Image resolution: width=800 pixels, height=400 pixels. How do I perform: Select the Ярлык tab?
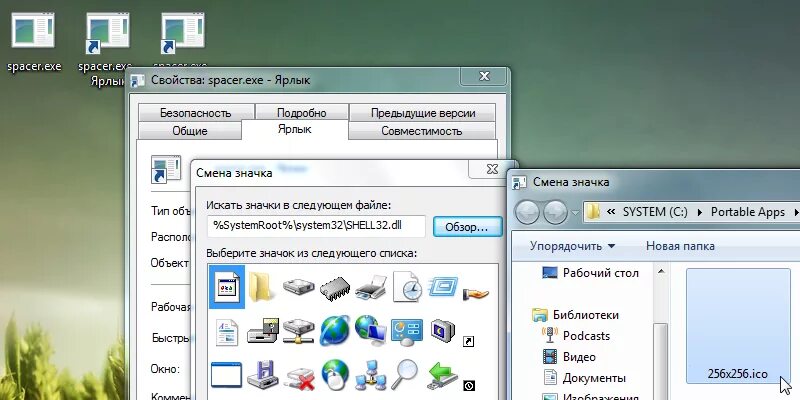295,129
